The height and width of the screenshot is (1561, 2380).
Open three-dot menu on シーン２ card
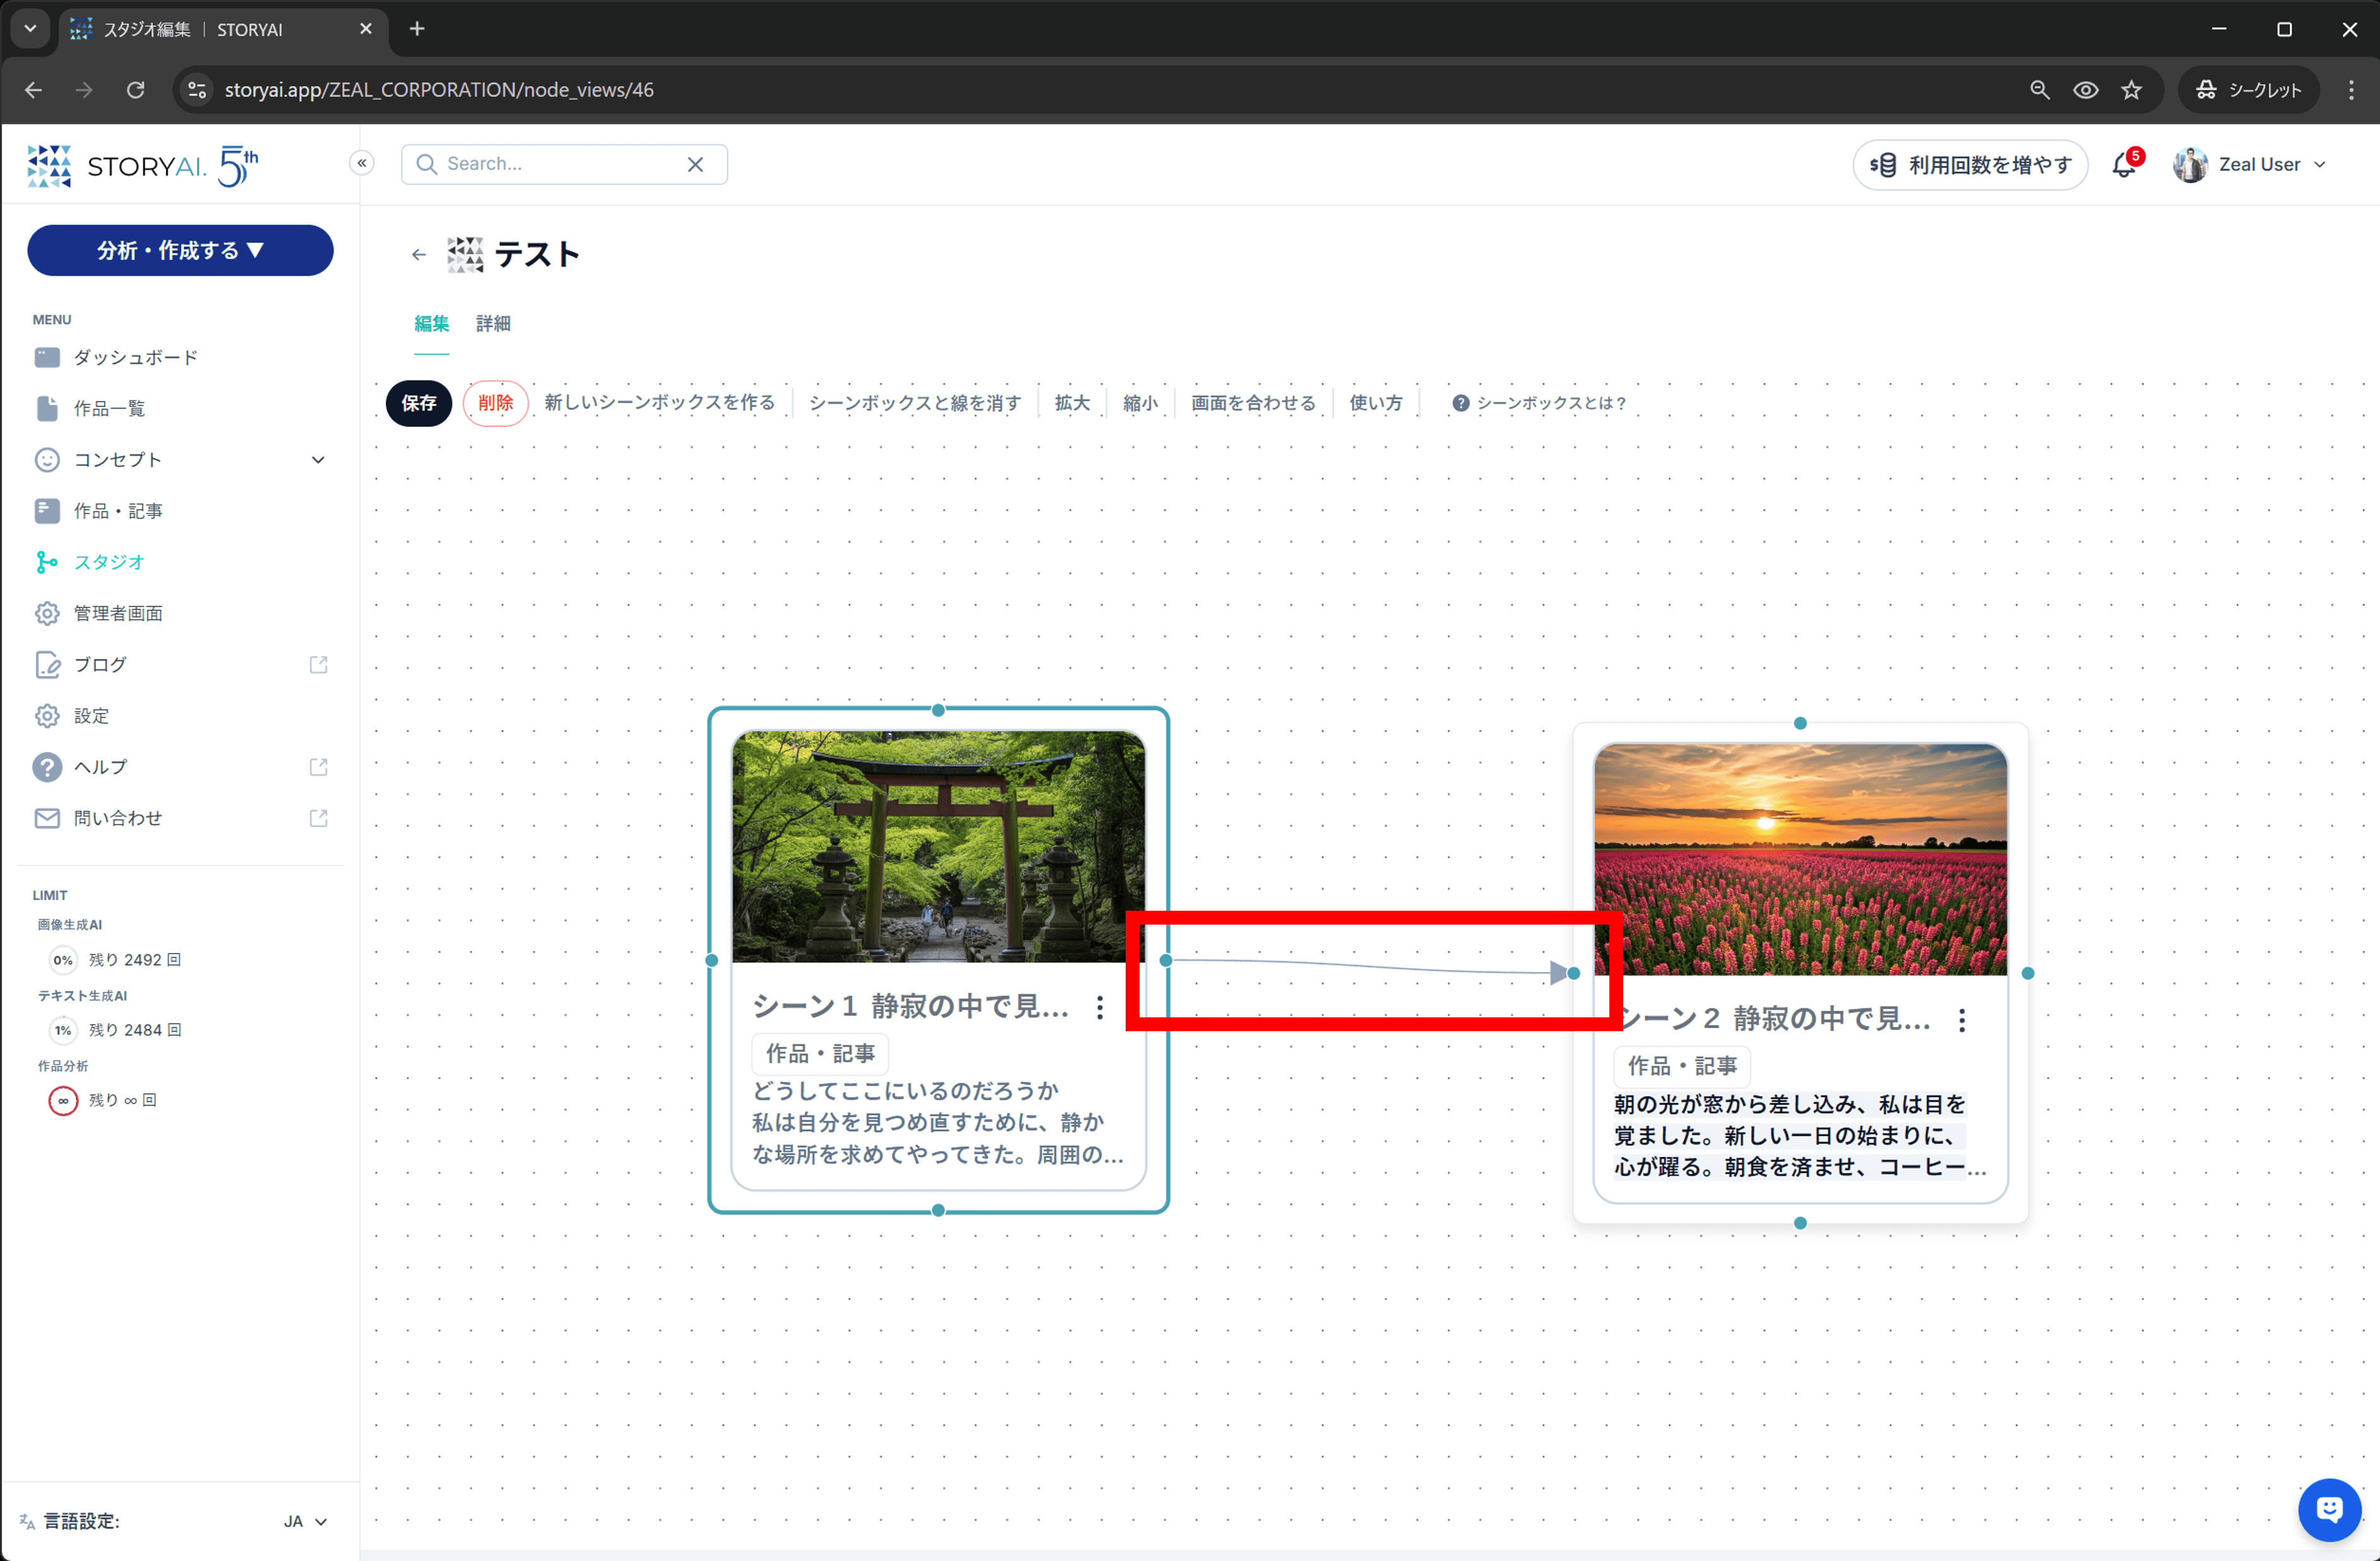click(1962, 1020)
